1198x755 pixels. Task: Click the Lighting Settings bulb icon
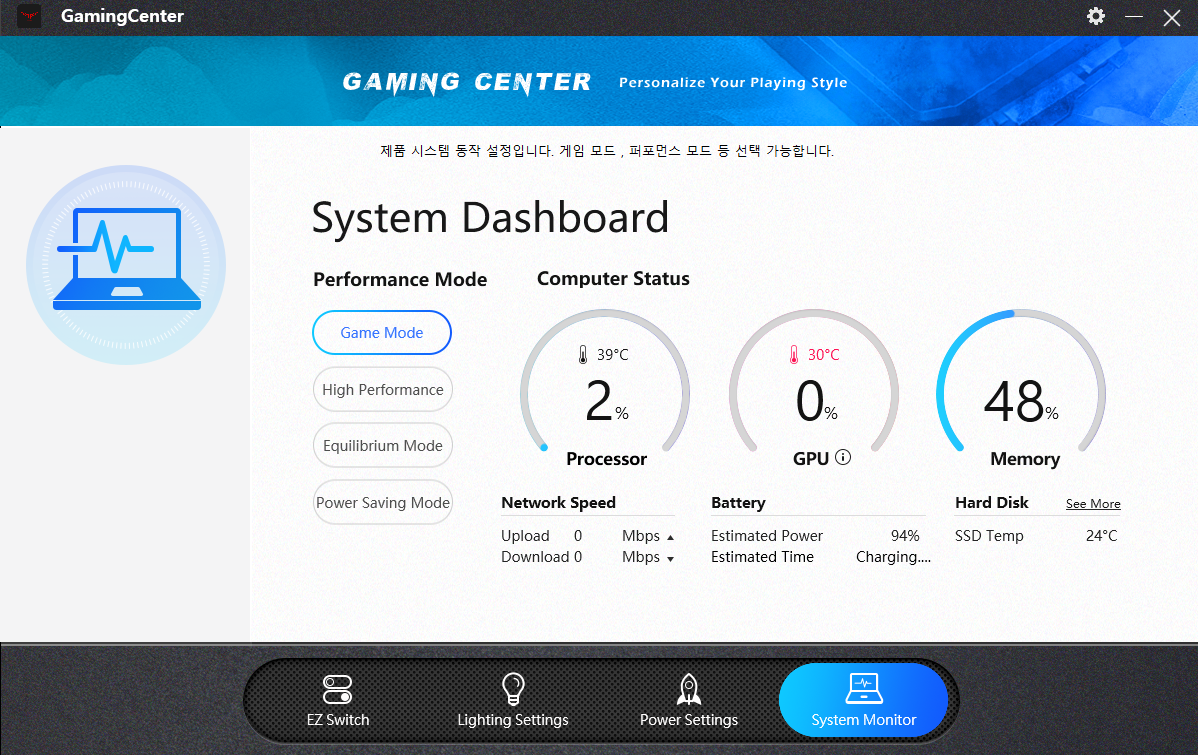click(513, 689)
